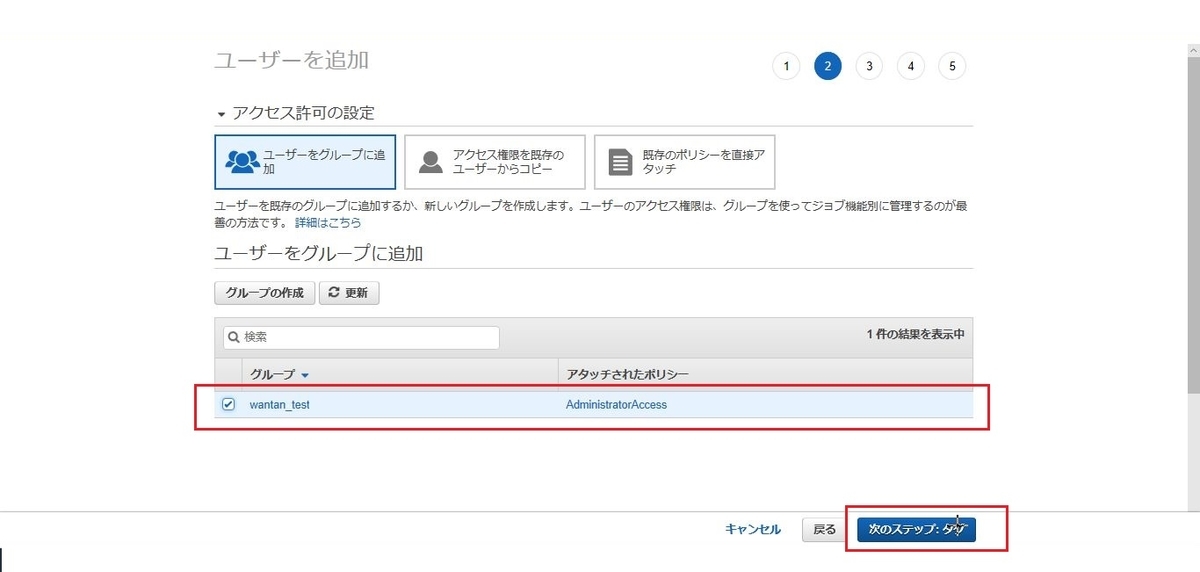Jump to wizard step 4

(x=911, y=66)
